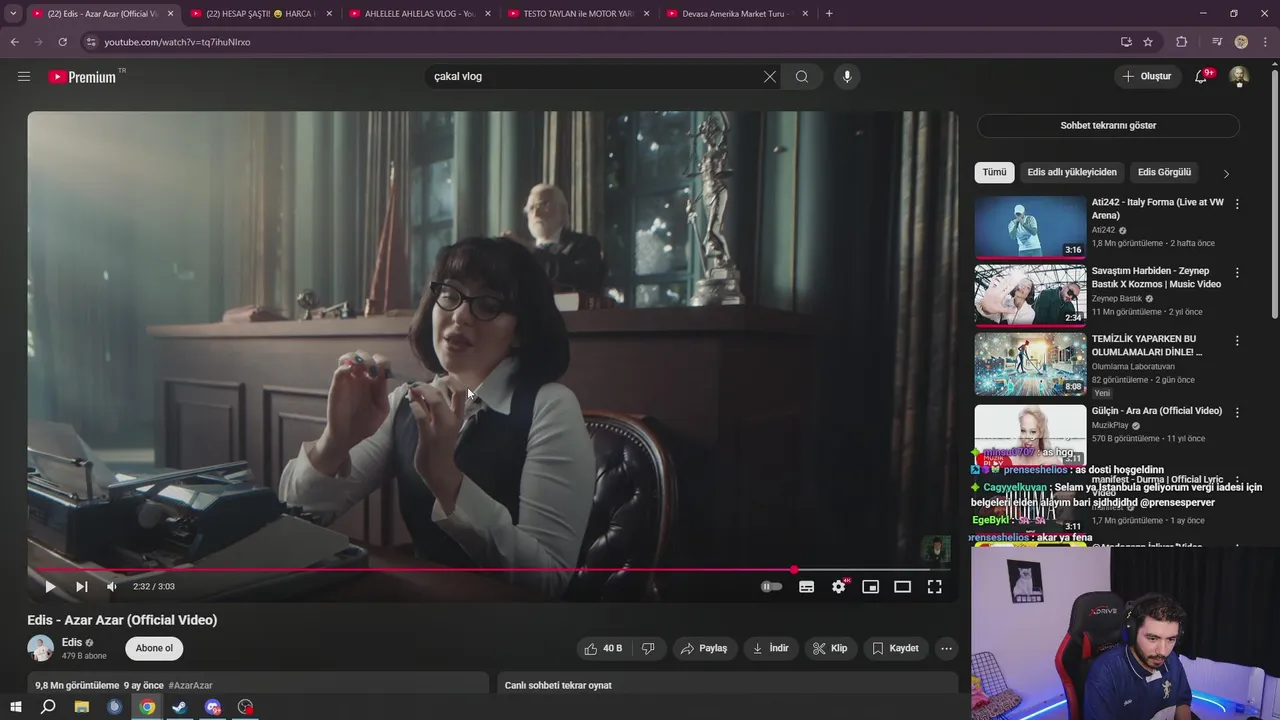
Task: Seek on the red progress bar
Action: click(492, 570)
